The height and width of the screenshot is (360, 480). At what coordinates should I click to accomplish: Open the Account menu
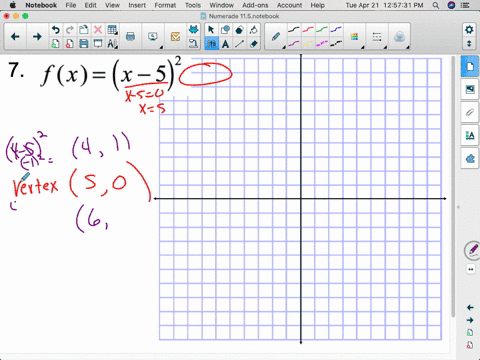click(x=289, y=5)
